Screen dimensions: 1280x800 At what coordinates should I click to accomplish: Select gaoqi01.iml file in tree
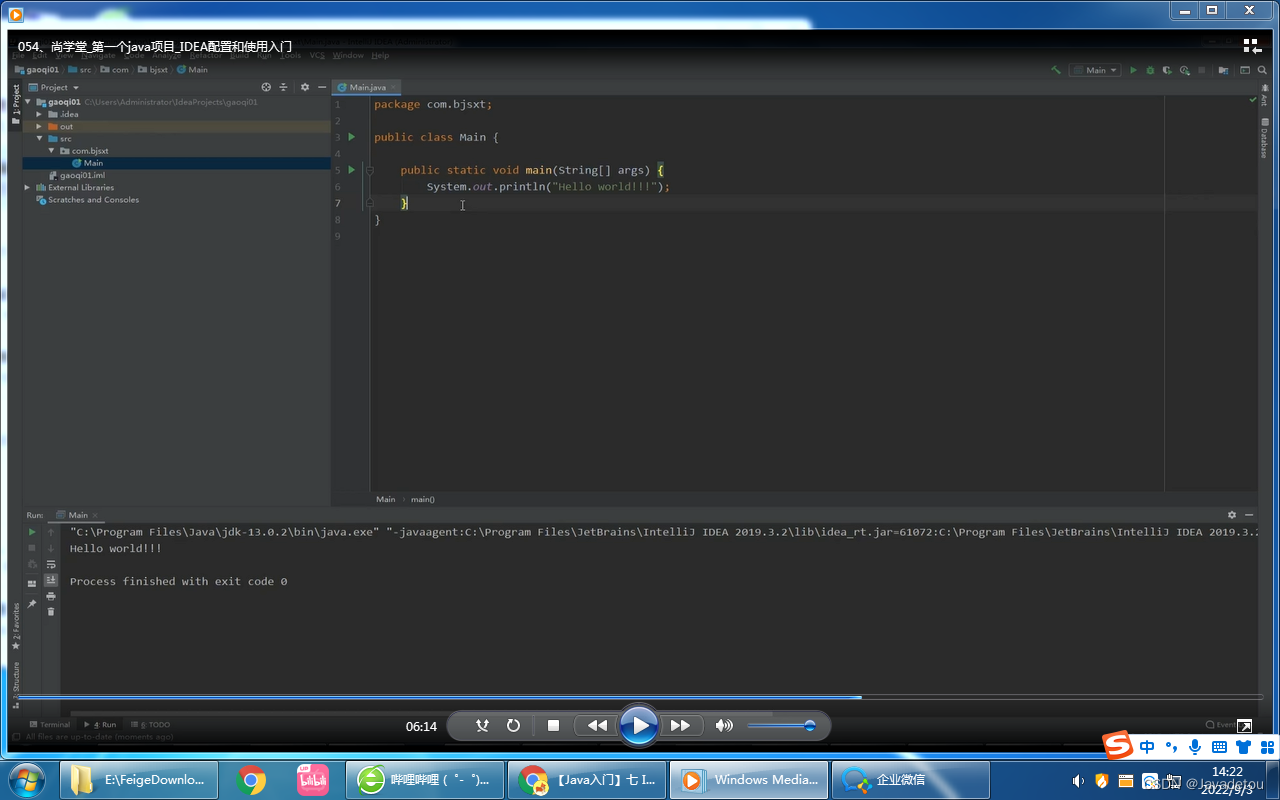tap(82, 175)
